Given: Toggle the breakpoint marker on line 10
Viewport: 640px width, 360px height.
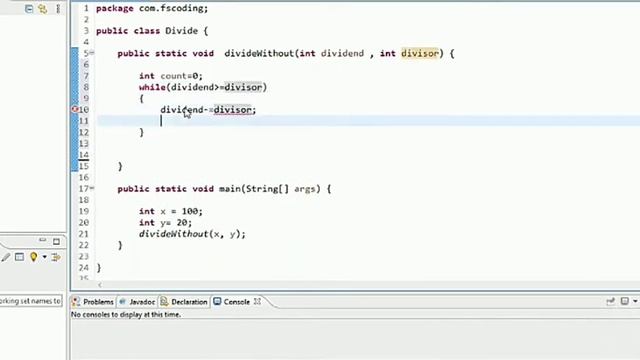Looking at the screenshot, I should click(75, 109).
